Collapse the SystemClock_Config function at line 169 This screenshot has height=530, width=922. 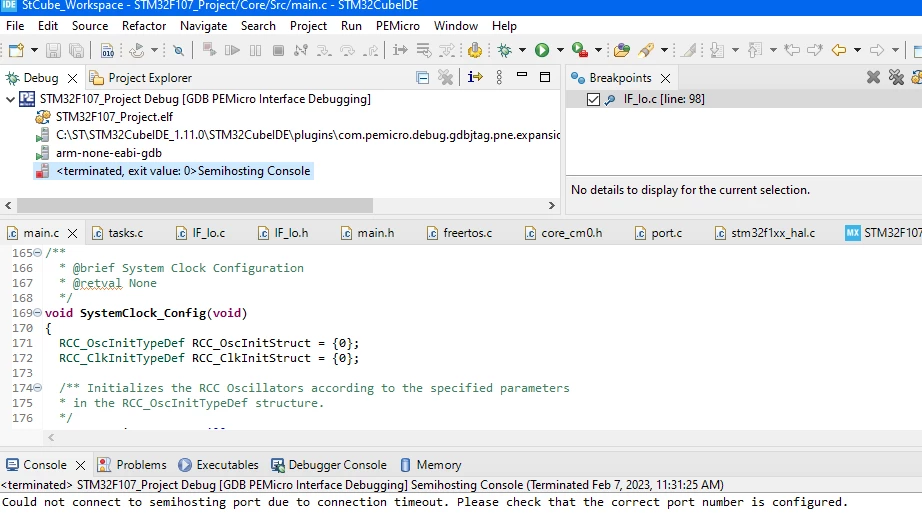coord(38,313)
